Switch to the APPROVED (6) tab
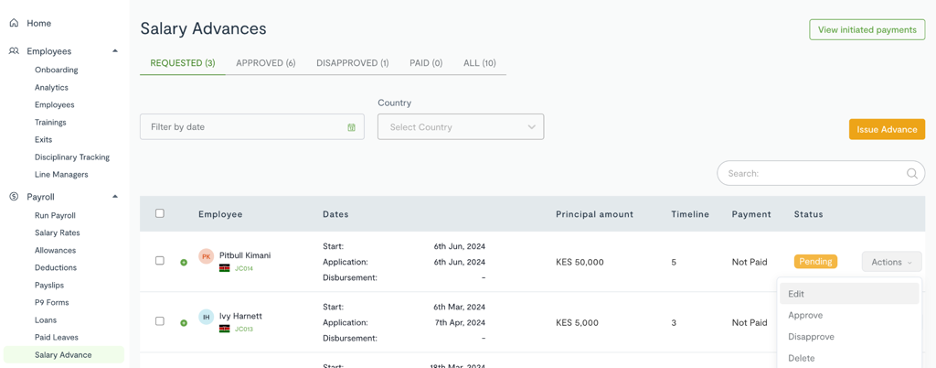 pos(266,63)
